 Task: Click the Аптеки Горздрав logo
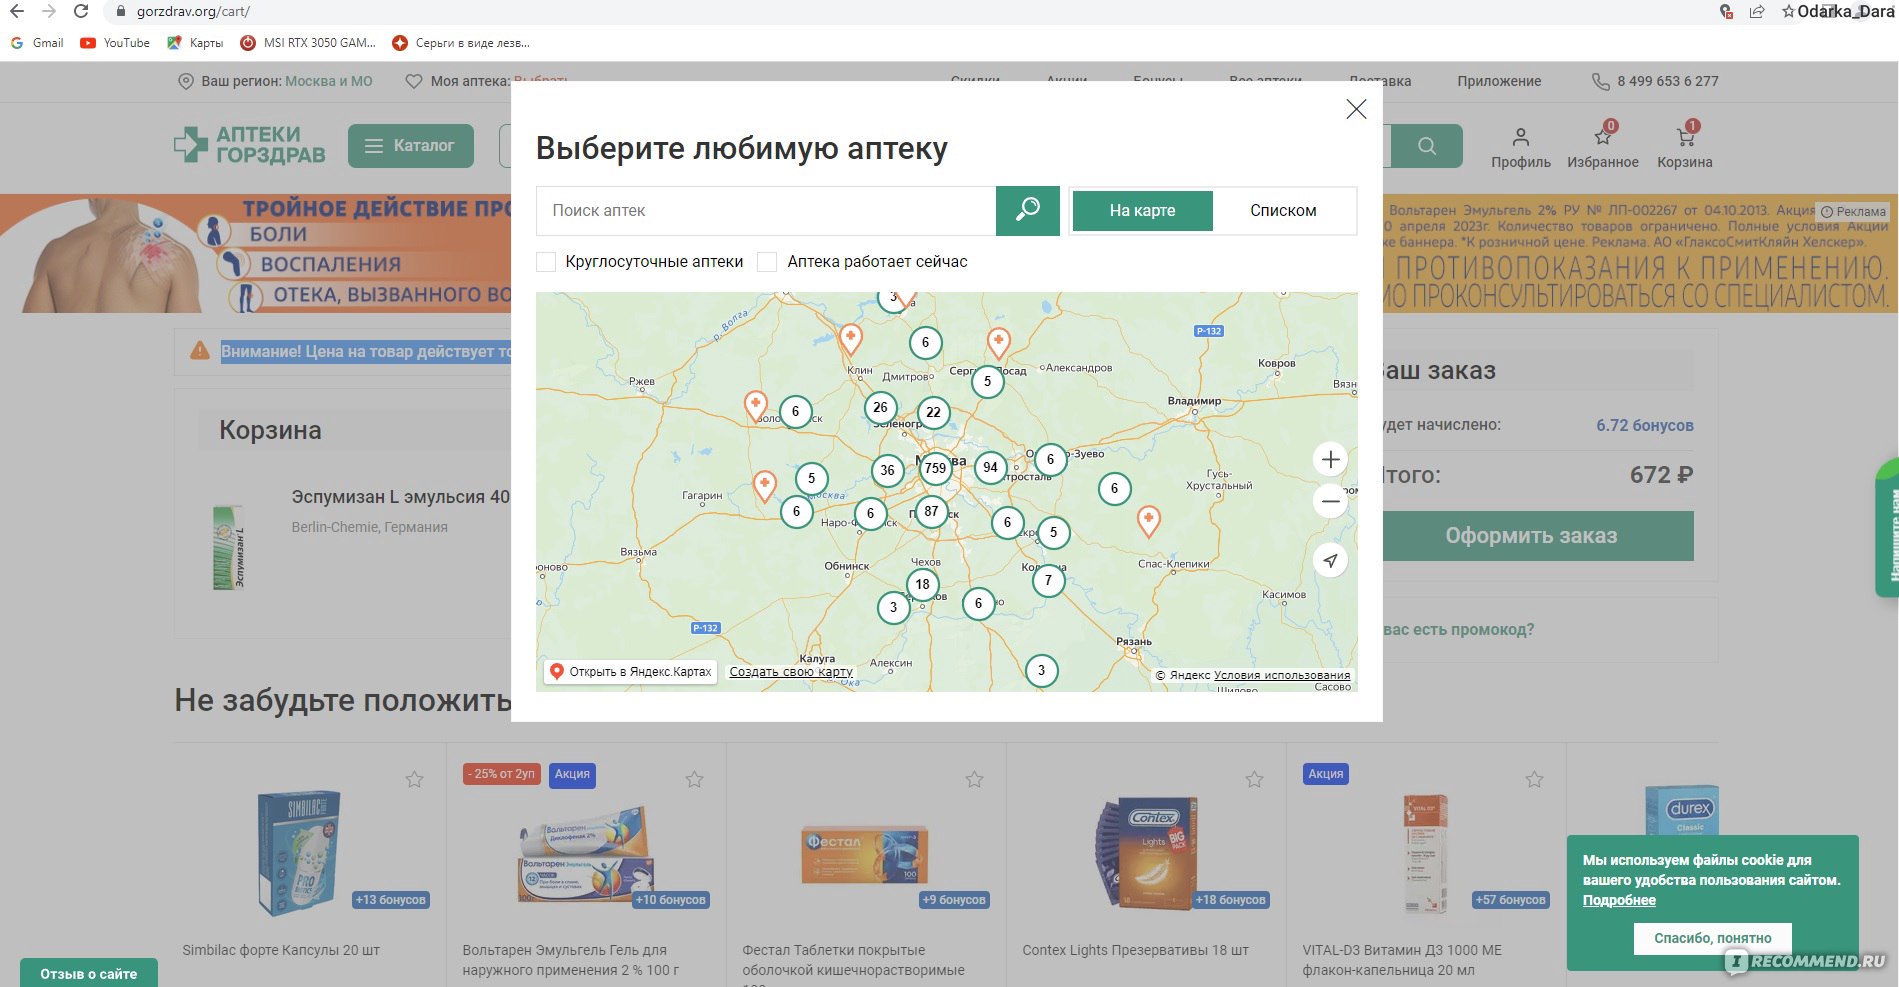coord(250,145)
